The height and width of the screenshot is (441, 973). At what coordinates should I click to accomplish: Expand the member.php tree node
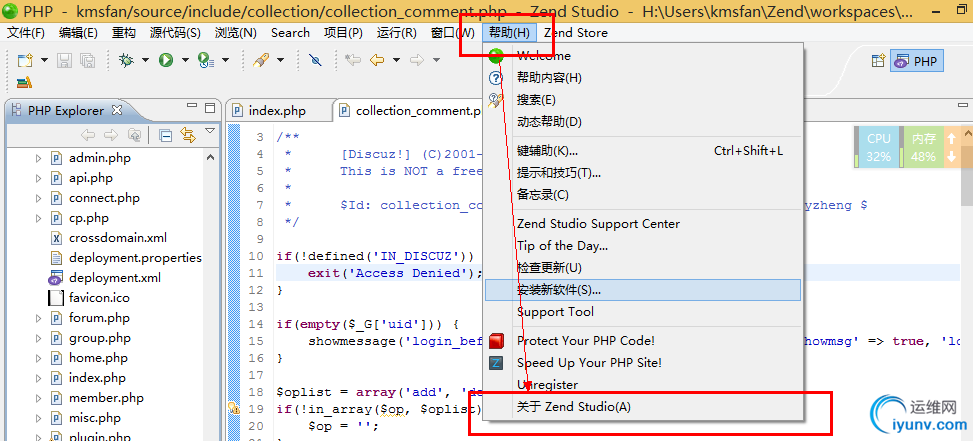[x=38, y=398]
